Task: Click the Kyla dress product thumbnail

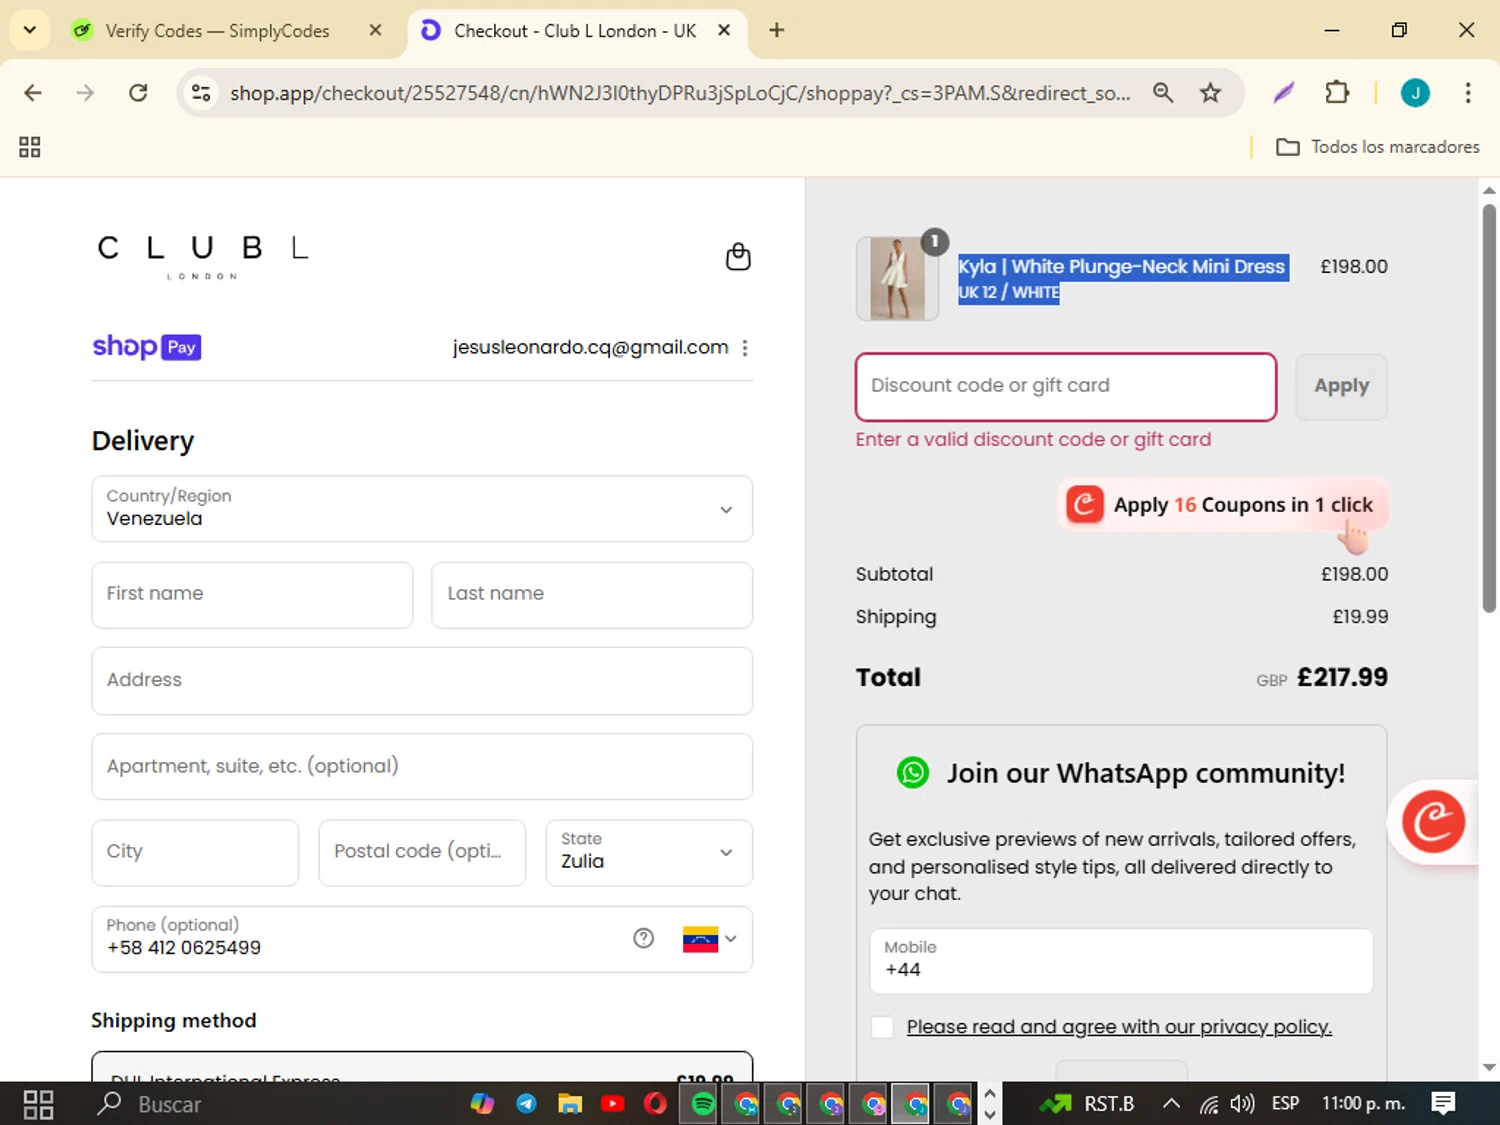Action: (x=897, y=278)
